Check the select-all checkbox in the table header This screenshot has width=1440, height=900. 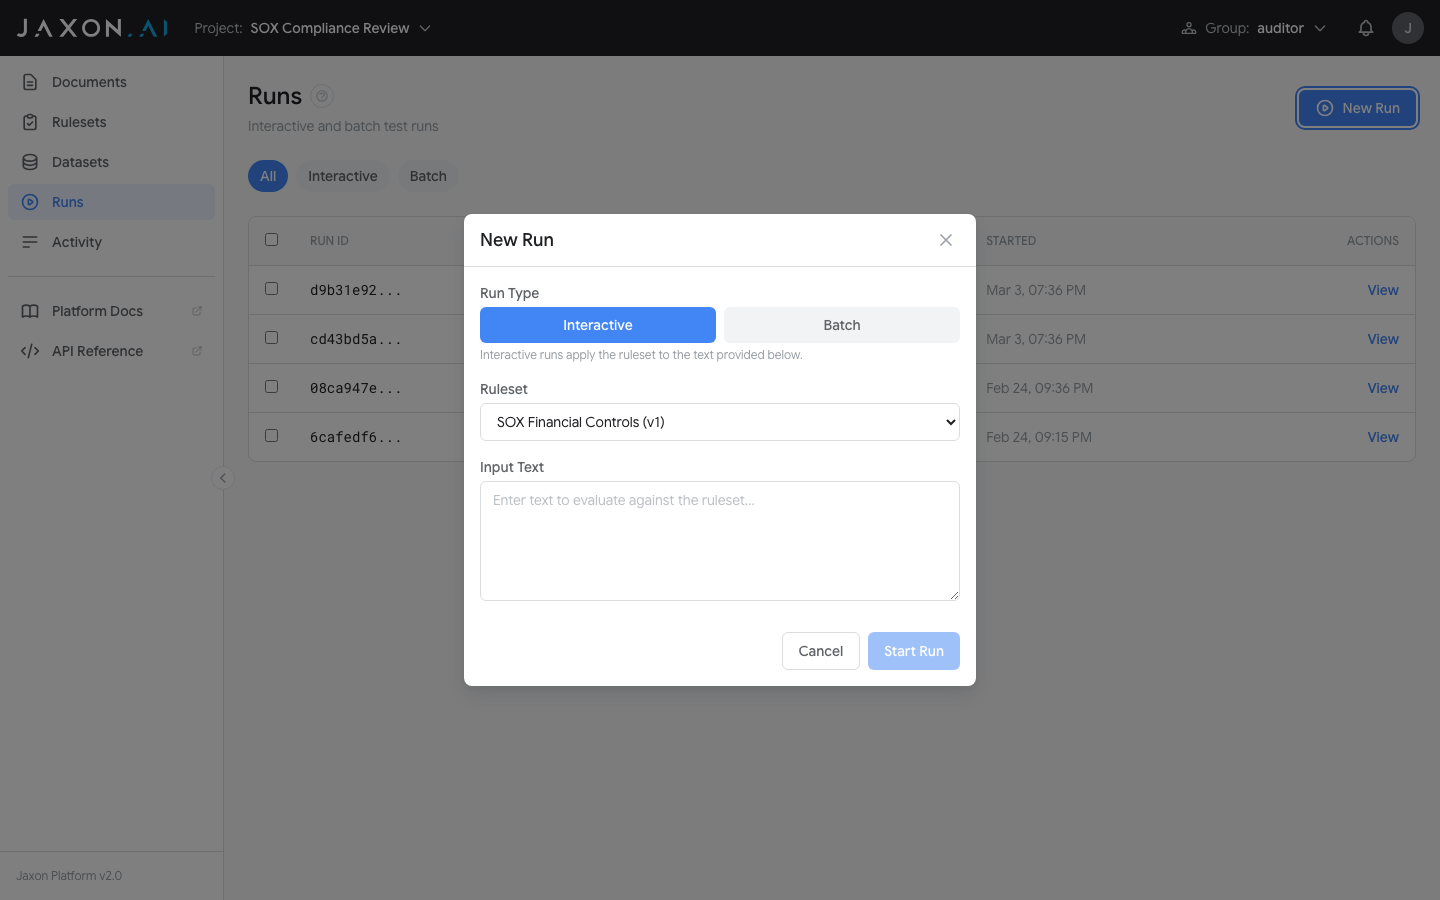pyautogui.click(x=271, y=240)
